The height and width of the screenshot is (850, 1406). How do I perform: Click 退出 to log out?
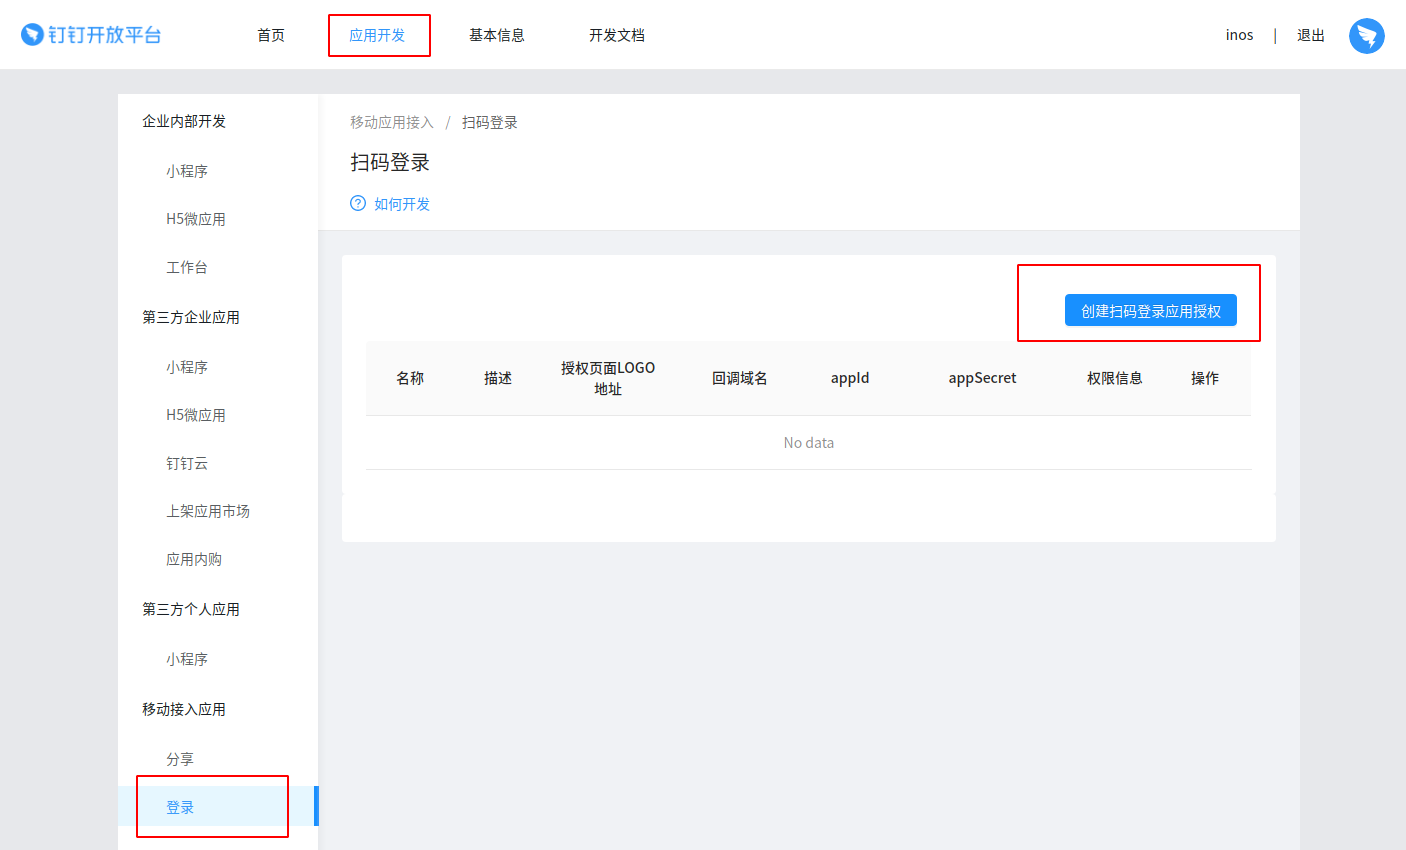coord(1311,35)
